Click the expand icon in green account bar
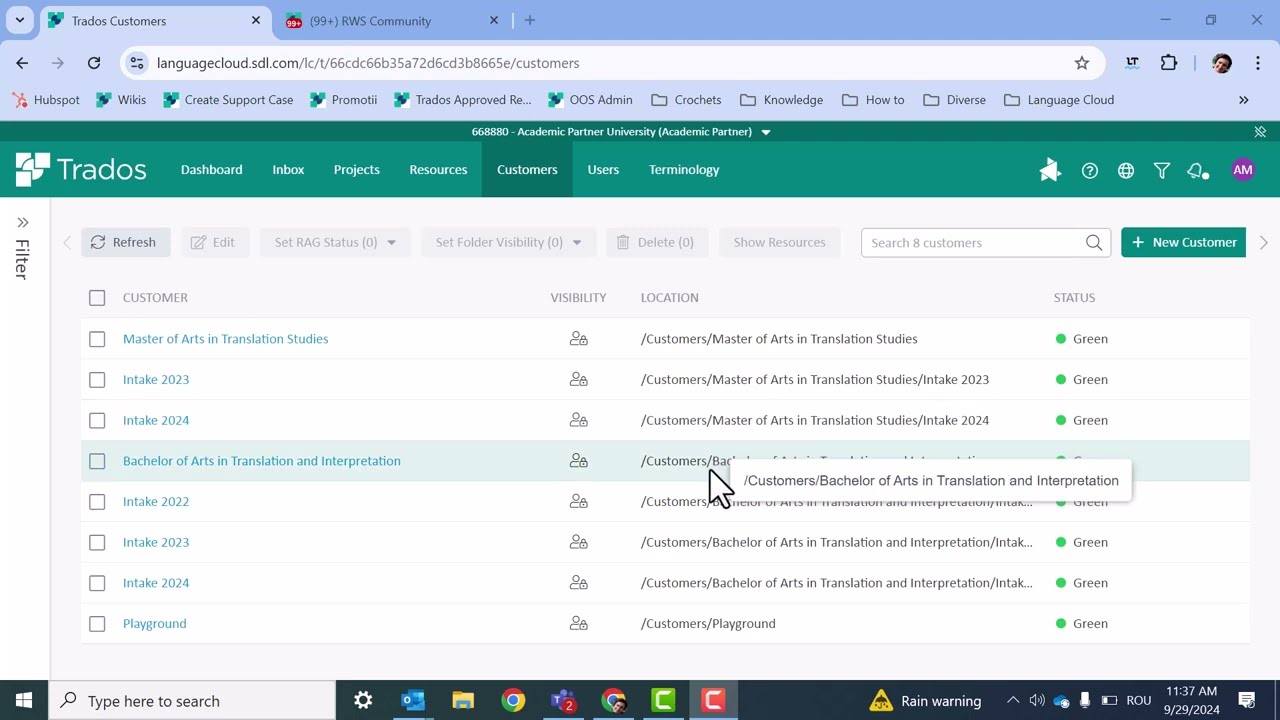1280x720 pixels. tap(1260, 131)
